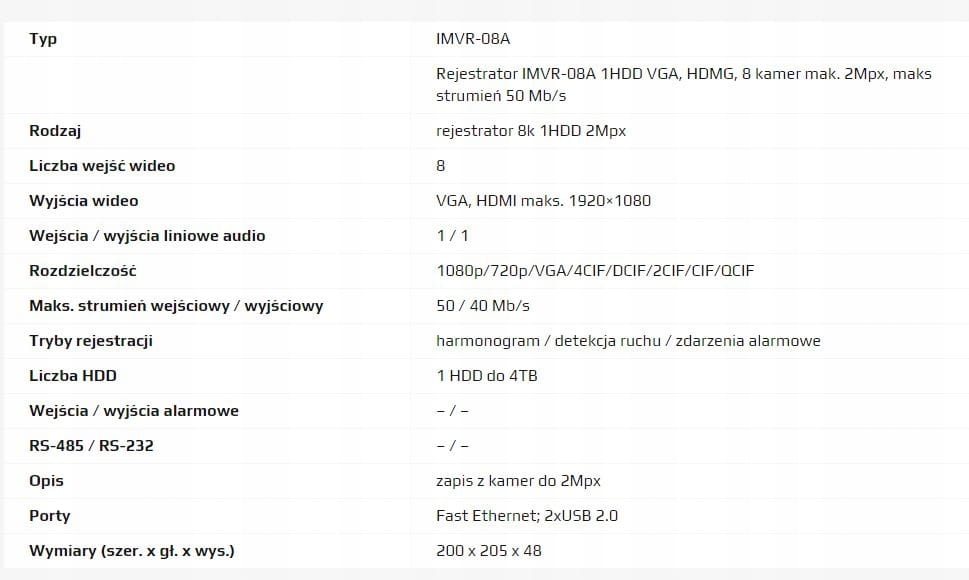Click the "Wyjścia wideo" label
The height and width of the screenshot is (580, 969).
pos(84,201)
